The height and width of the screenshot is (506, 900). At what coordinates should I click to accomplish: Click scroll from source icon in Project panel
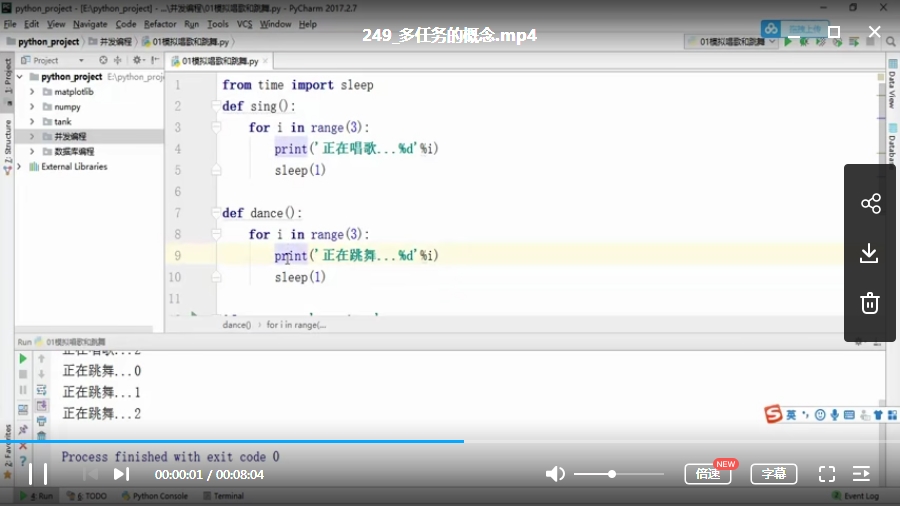(x=103, y=60)
